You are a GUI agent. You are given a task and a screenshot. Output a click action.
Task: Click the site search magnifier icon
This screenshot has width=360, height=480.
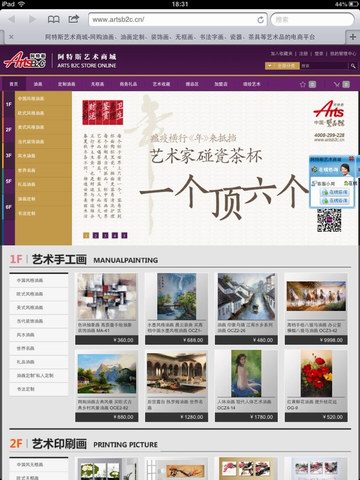tap(353, 66)
